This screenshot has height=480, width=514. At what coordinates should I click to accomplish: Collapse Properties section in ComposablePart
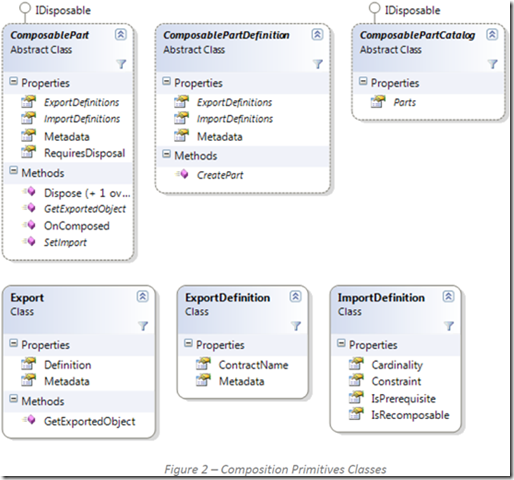tap(13, 81)
